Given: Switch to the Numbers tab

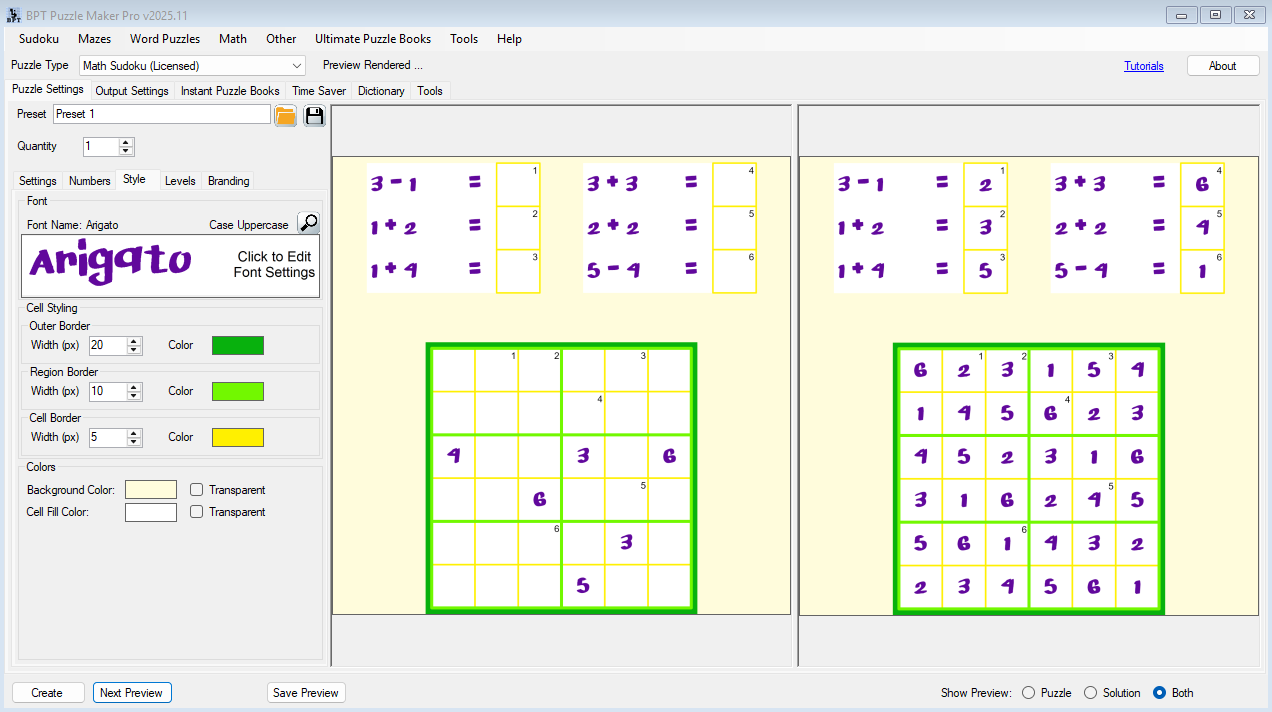Looking at the screenshot, I should point(89,181).
